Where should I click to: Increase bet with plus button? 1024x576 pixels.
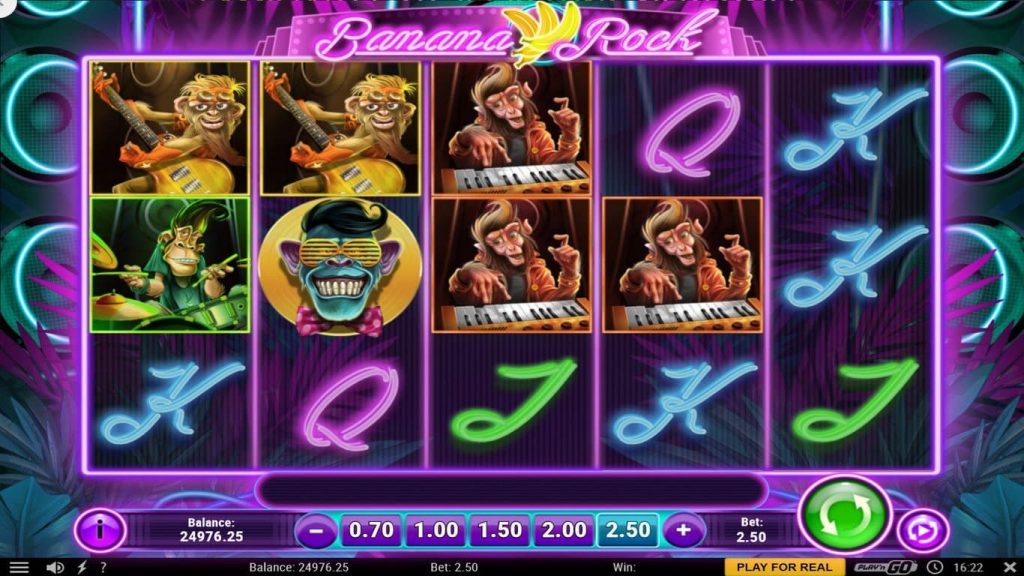tap(683, 530)
